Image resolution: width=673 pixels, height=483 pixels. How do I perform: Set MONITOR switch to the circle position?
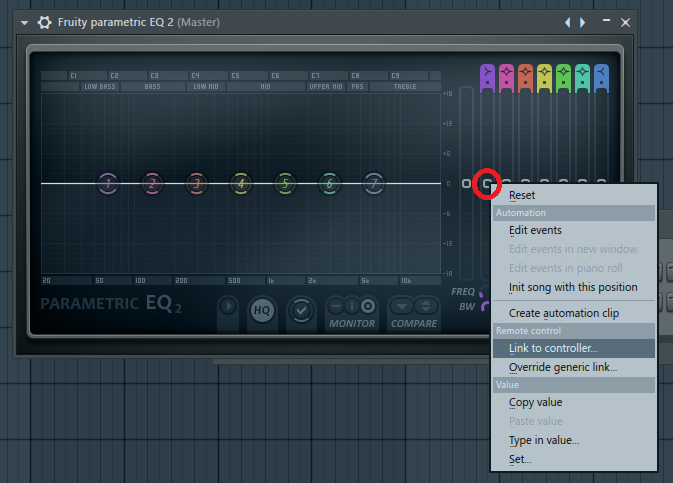click(367, 306)
